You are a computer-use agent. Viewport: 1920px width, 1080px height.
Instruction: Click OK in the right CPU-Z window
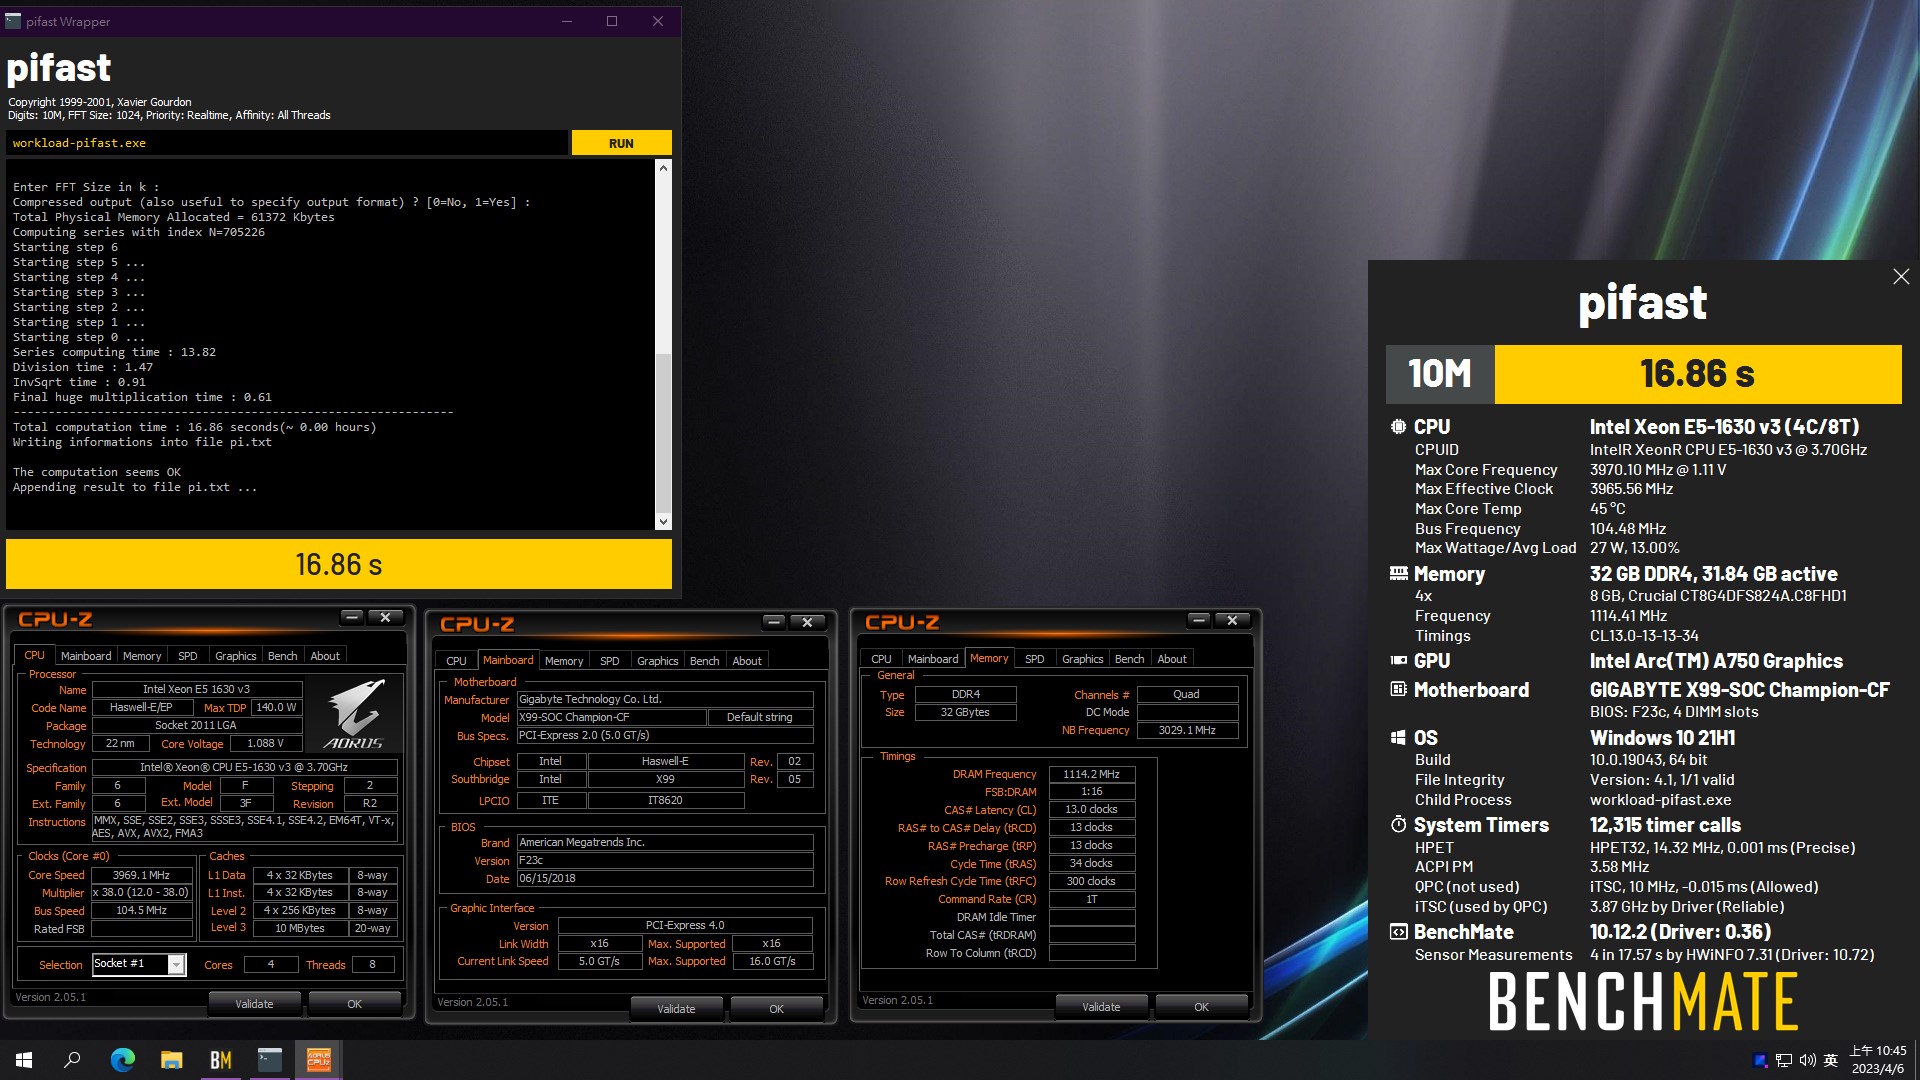coord(1202,1007)
